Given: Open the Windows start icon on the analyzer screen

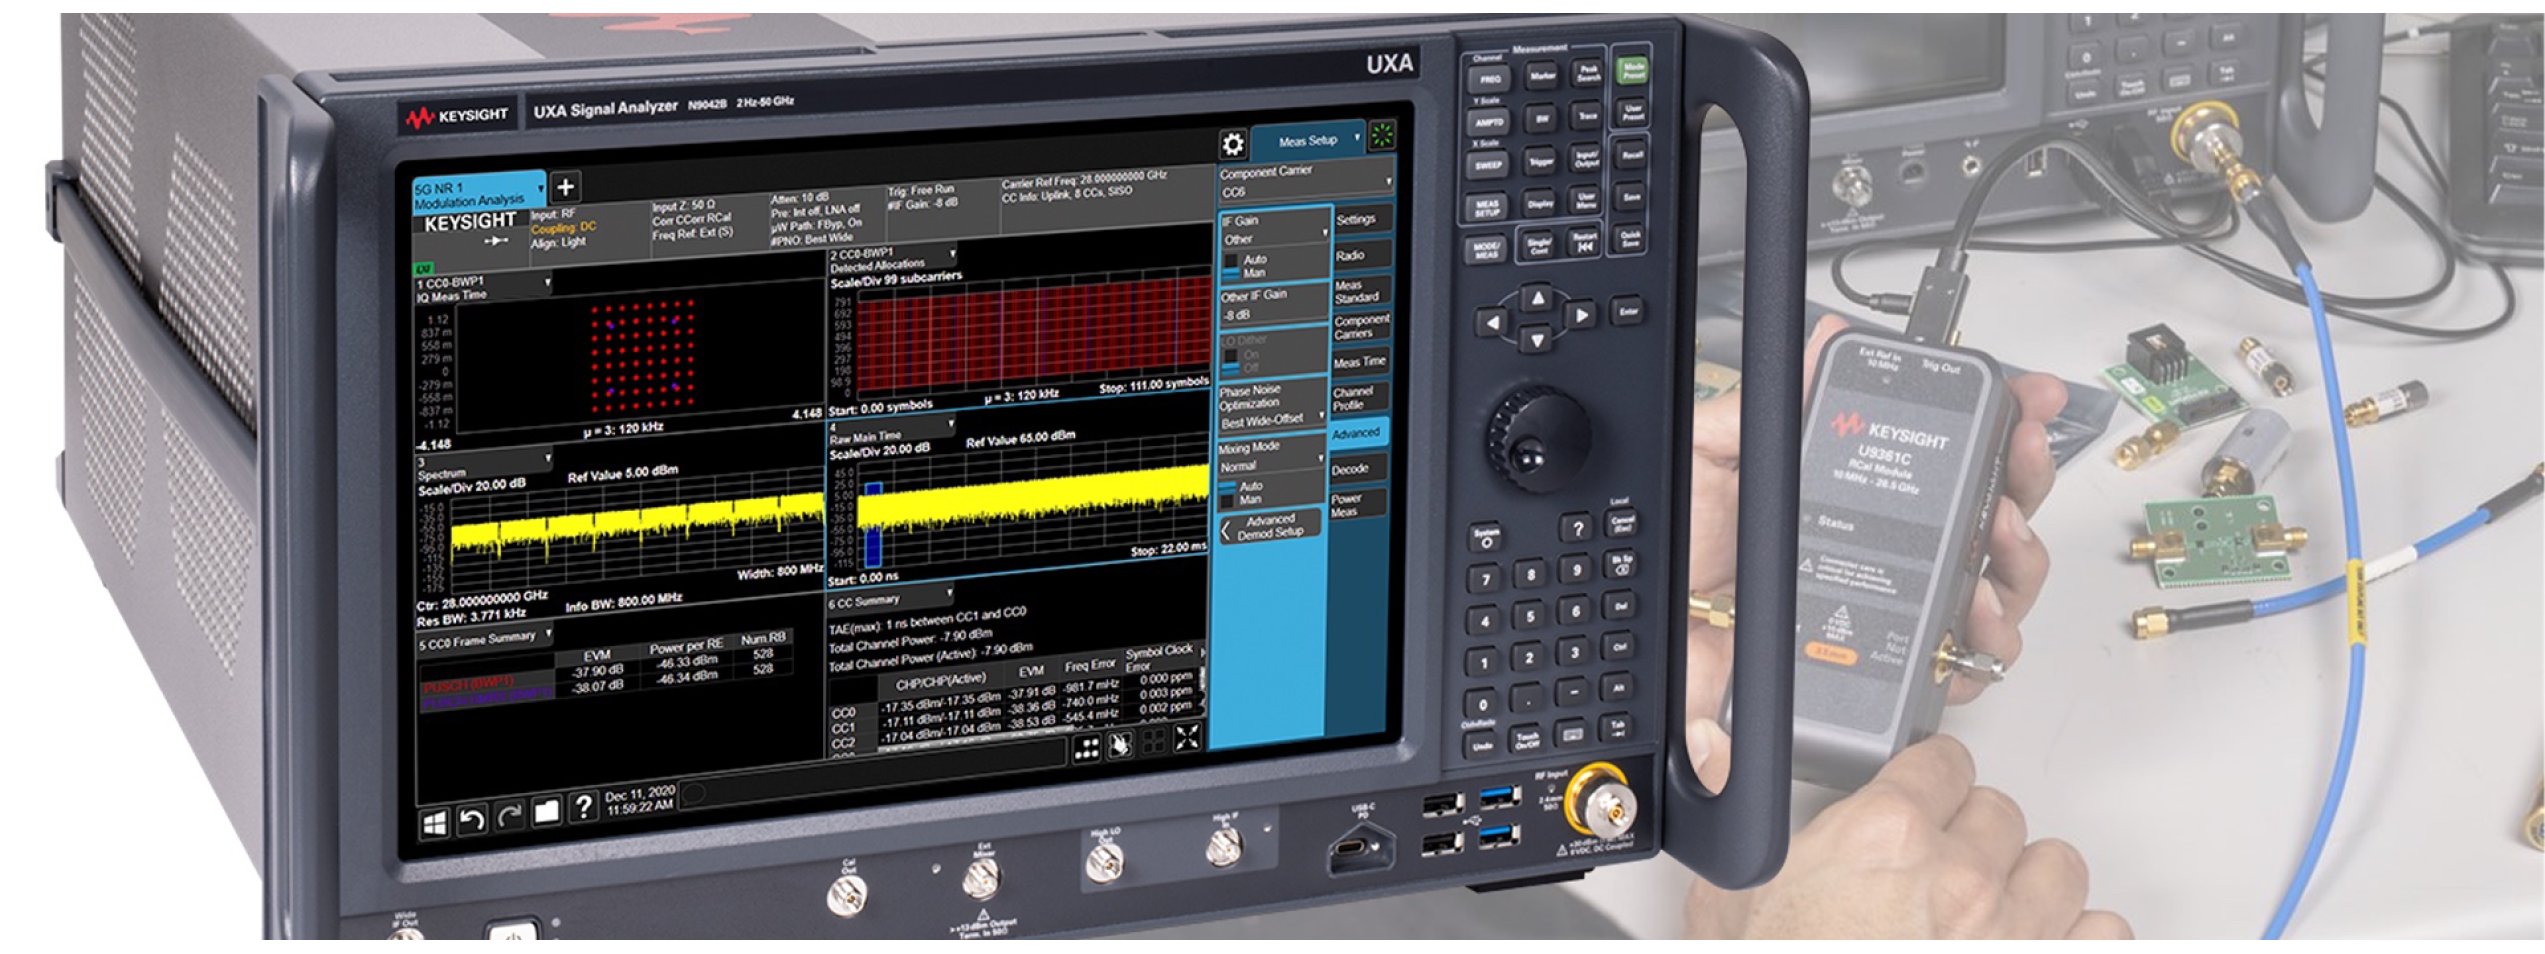Looking at the screenshot, I should 435,823.
